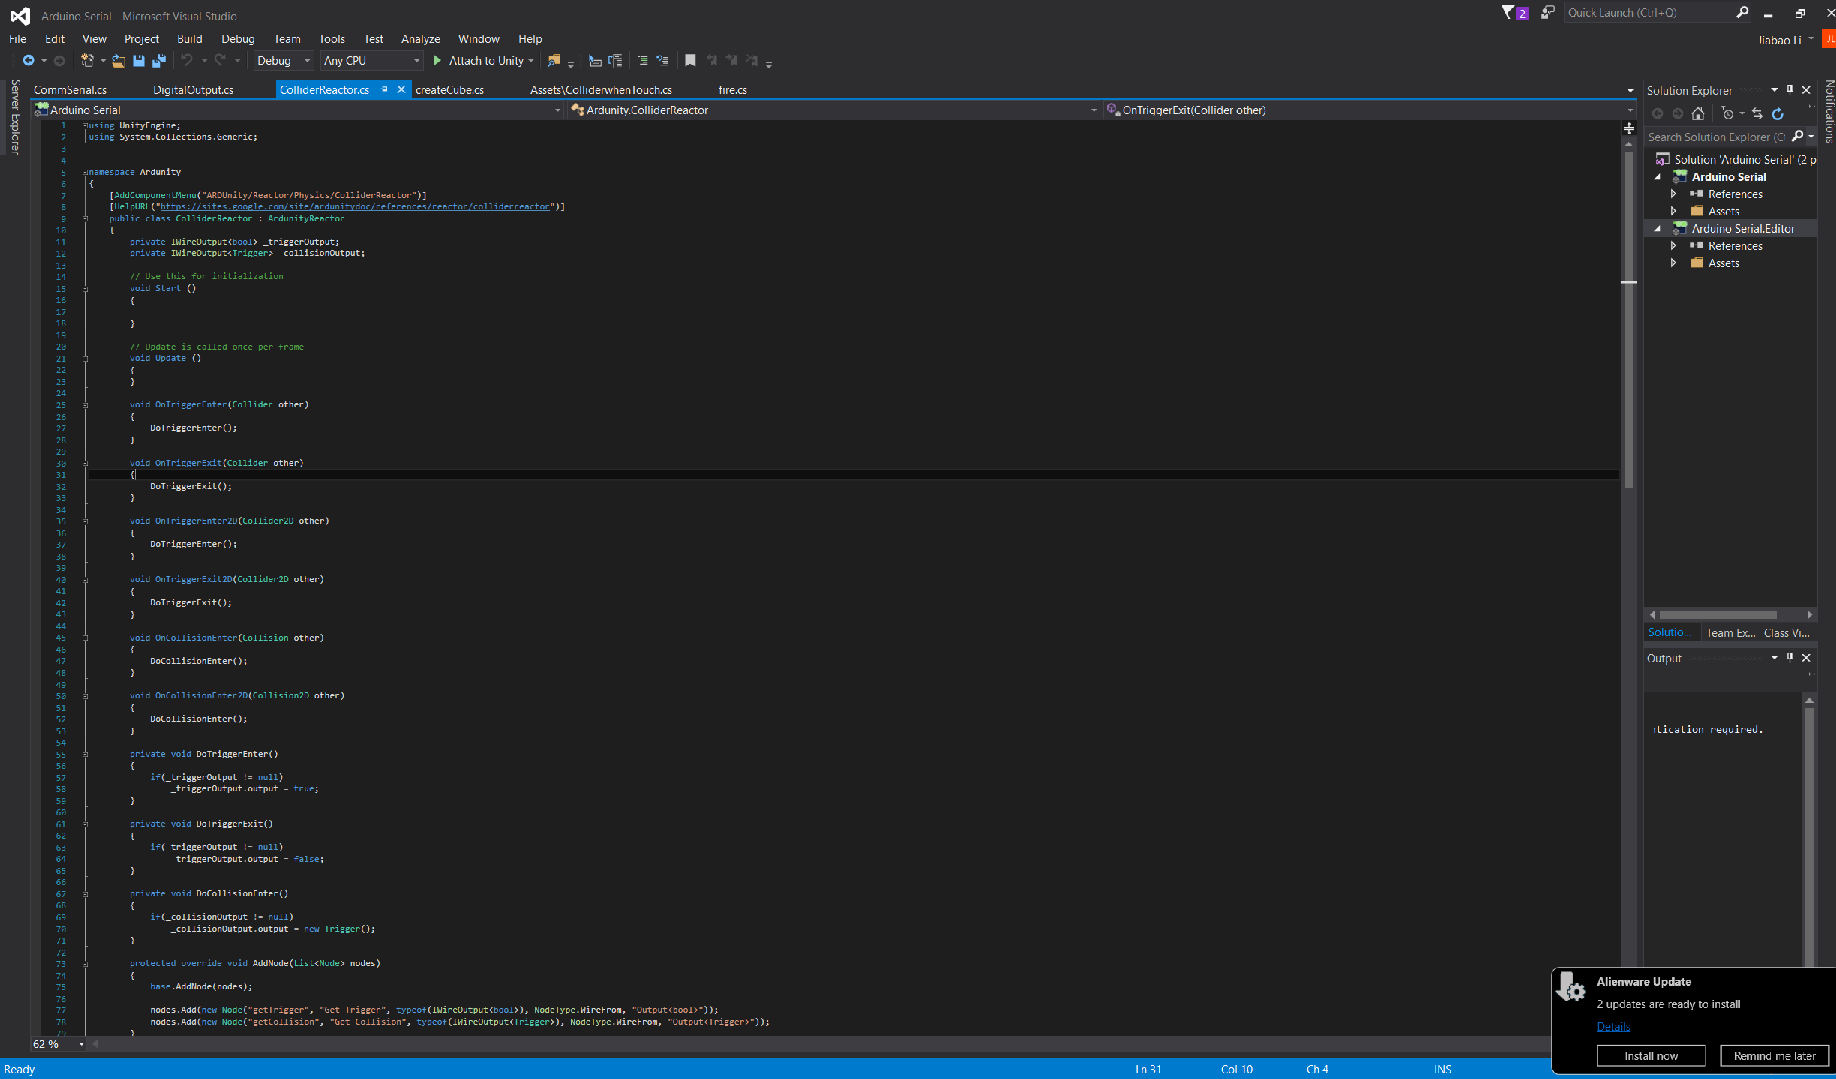The height and width of the screenshot is (1079, 1836).
Task: Switch to the fire.cs tab
Action: pos(732,90)
